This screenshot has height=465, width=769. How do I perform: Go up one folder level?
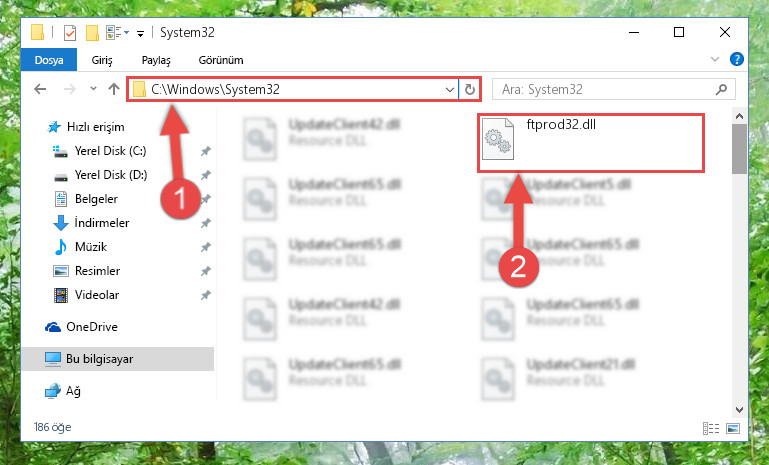pyautogui.click(x=114, y=89)
